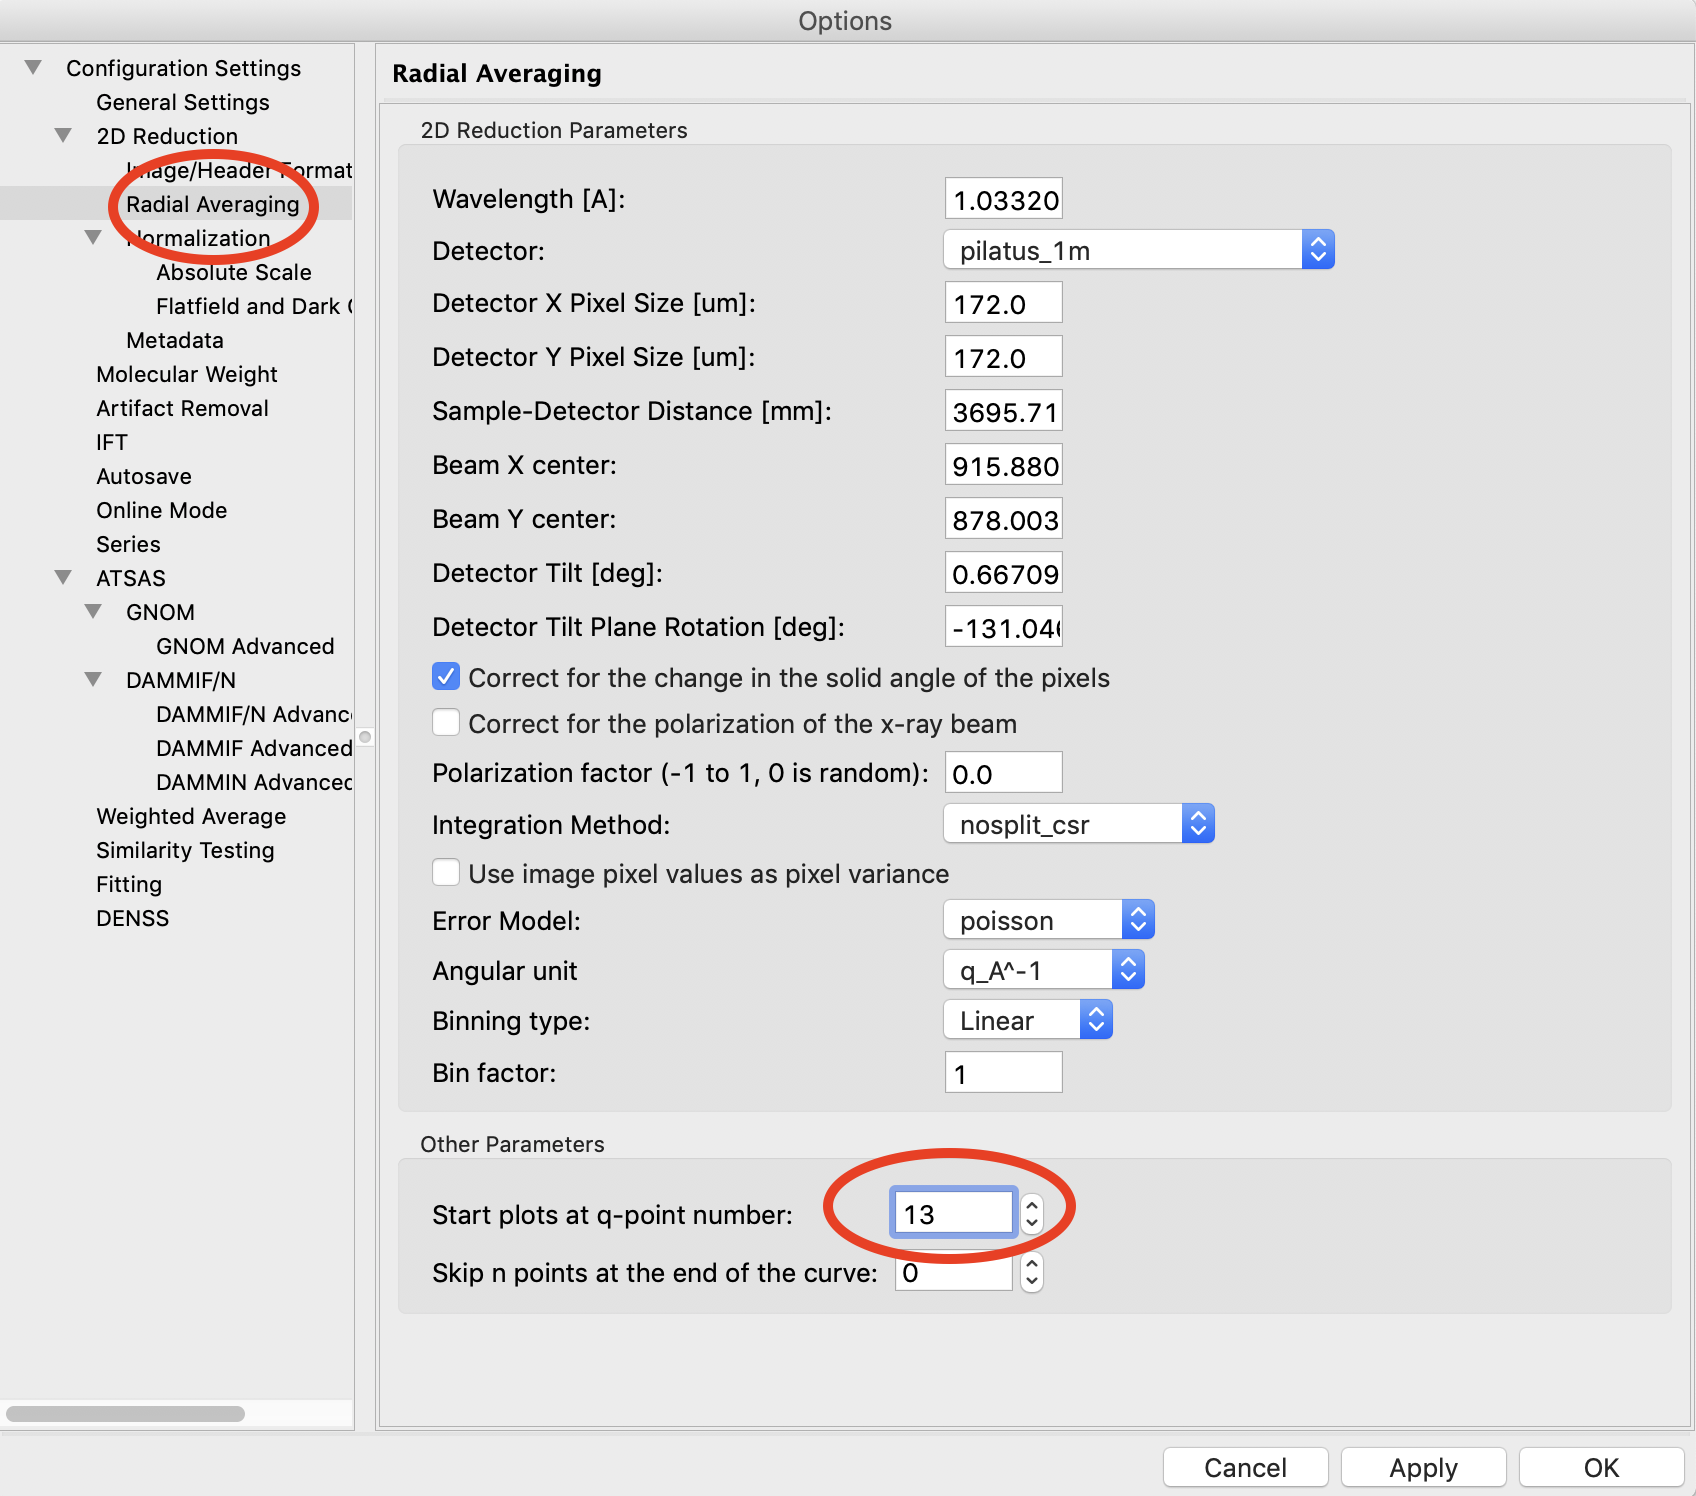The height and width of the screenshot is (1496, 1696).
Task: Collapse the DAMMIF/N tree node
Action: point(93,680)
